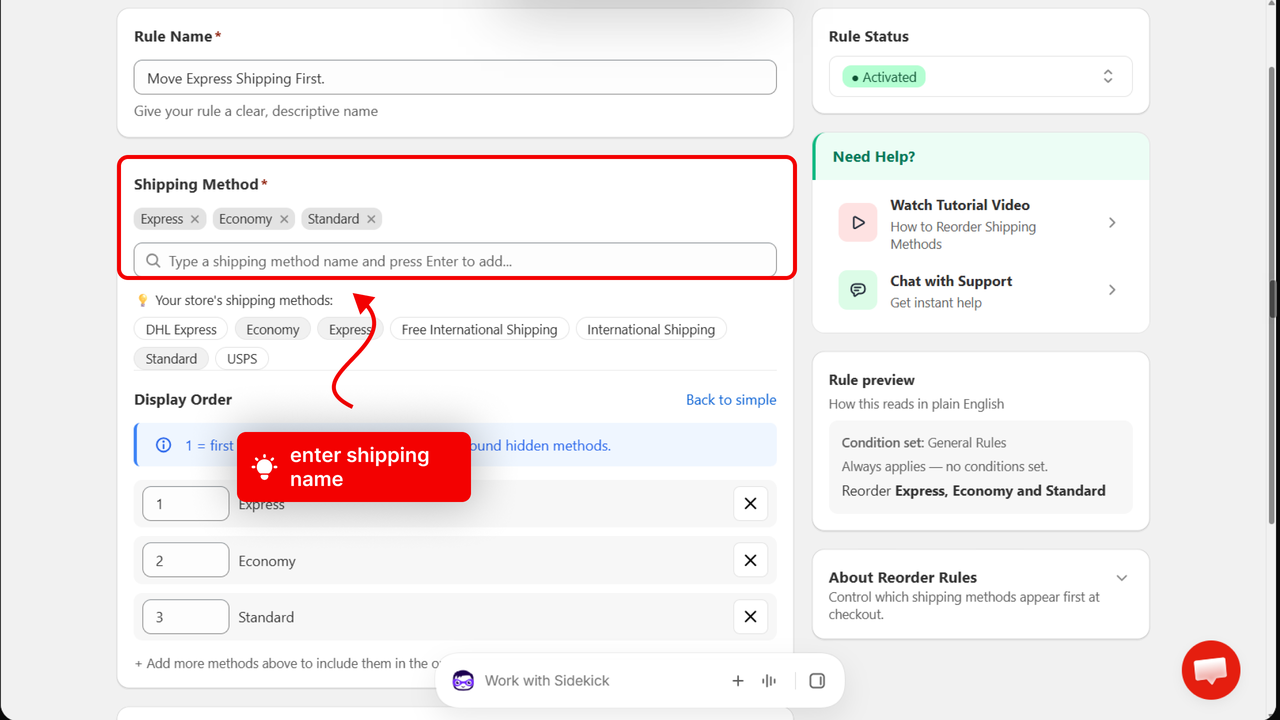Screen dimensions: 1280x720
Task: Edit the order number field for Standard
Action: tap(186, 617)
